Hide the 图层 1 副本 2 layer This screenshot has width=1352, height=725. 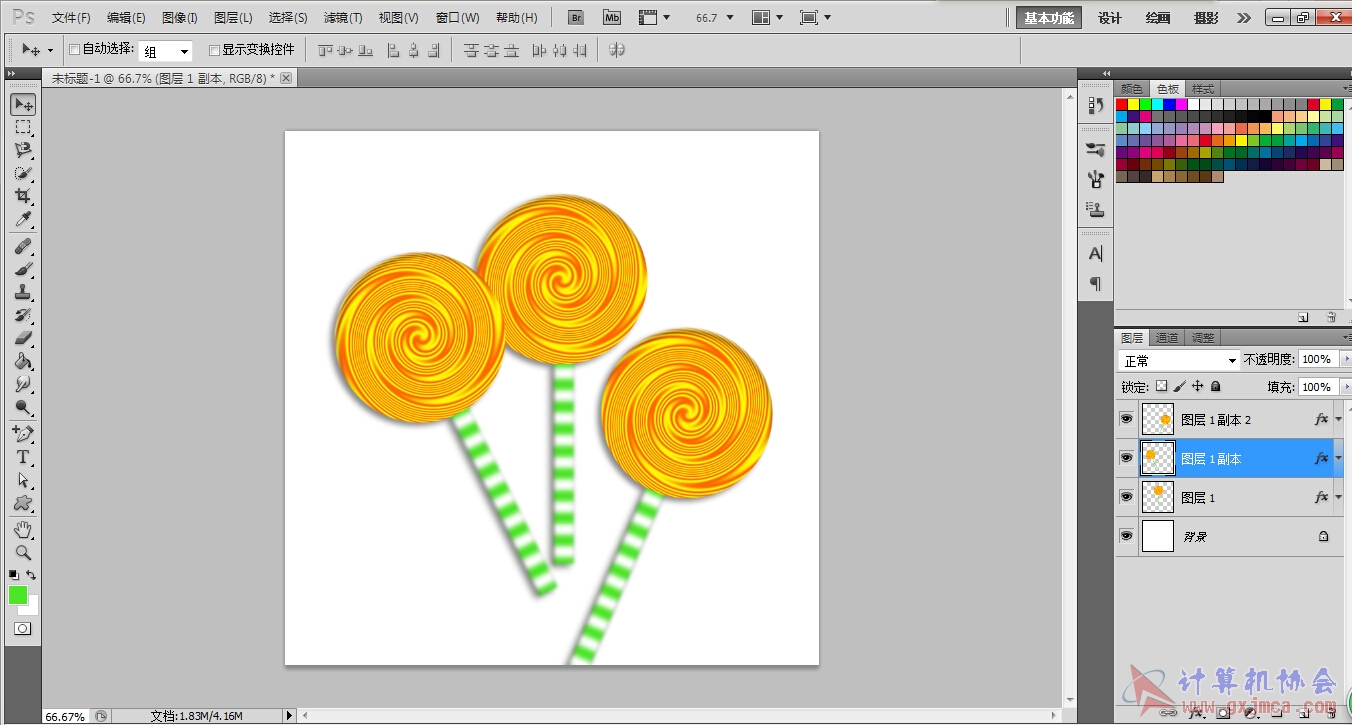[x=1126, y=419]
